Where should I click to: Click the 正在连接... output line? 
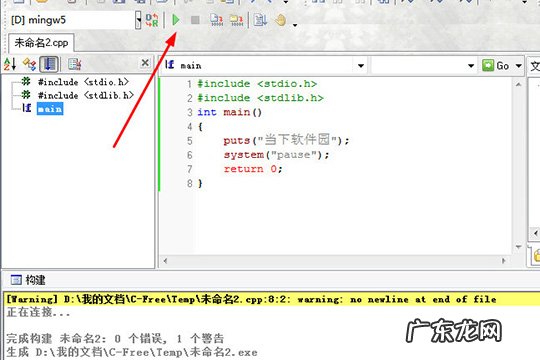coord(38,312)
